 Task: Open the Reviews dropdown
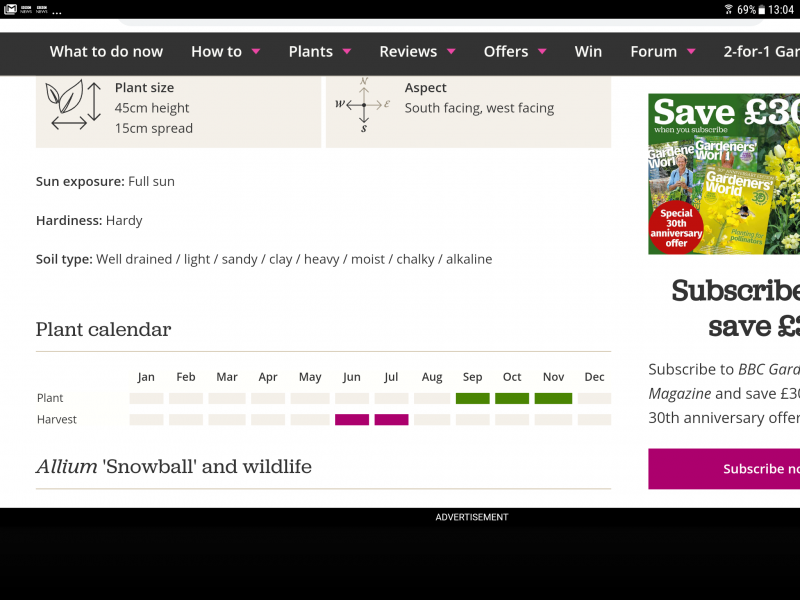[x=416, y=51]
